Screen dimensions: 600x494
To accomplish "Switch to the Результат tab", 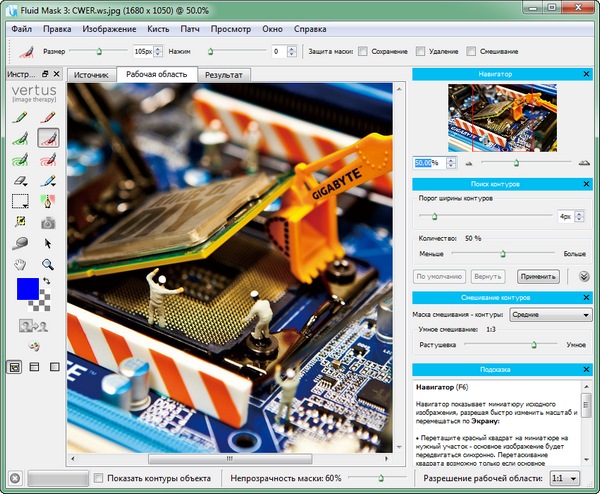I will [x=224, y=75].
